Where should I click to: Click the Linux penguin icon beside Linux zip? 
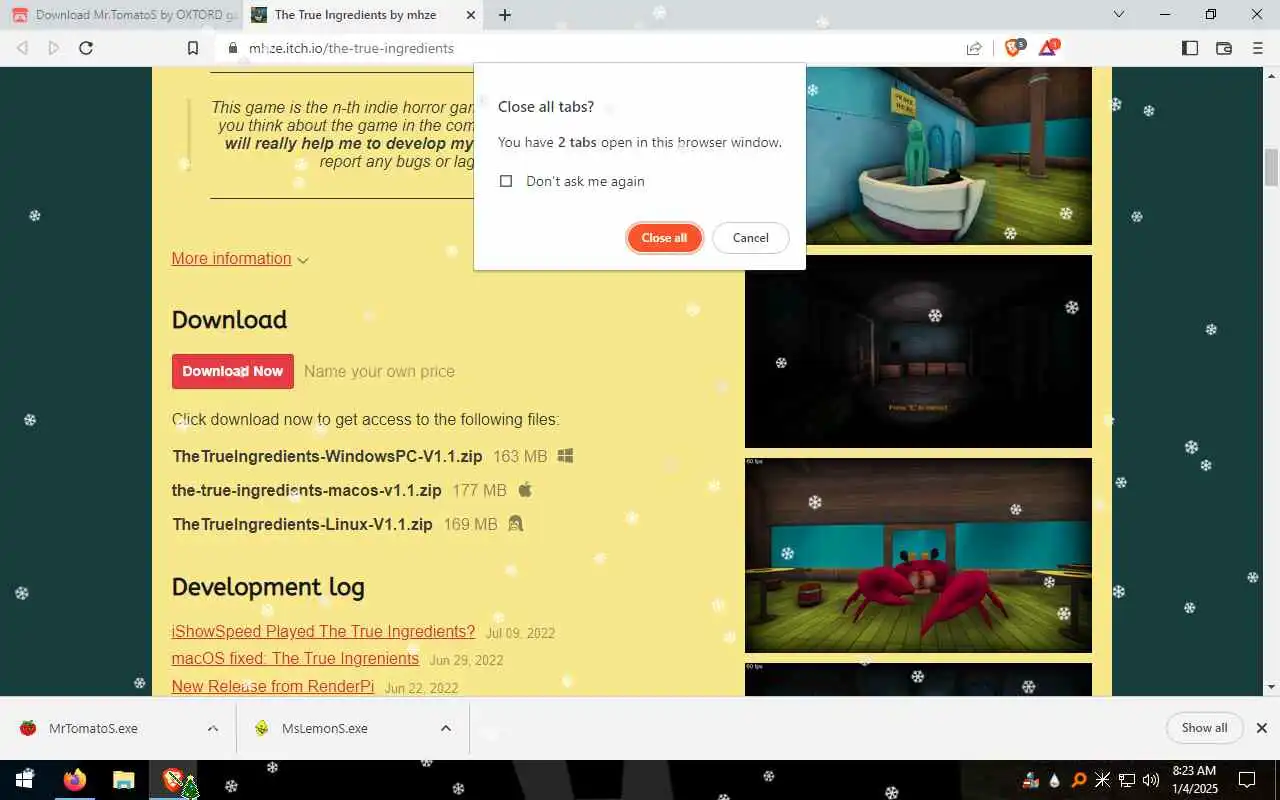coord(516,523)
